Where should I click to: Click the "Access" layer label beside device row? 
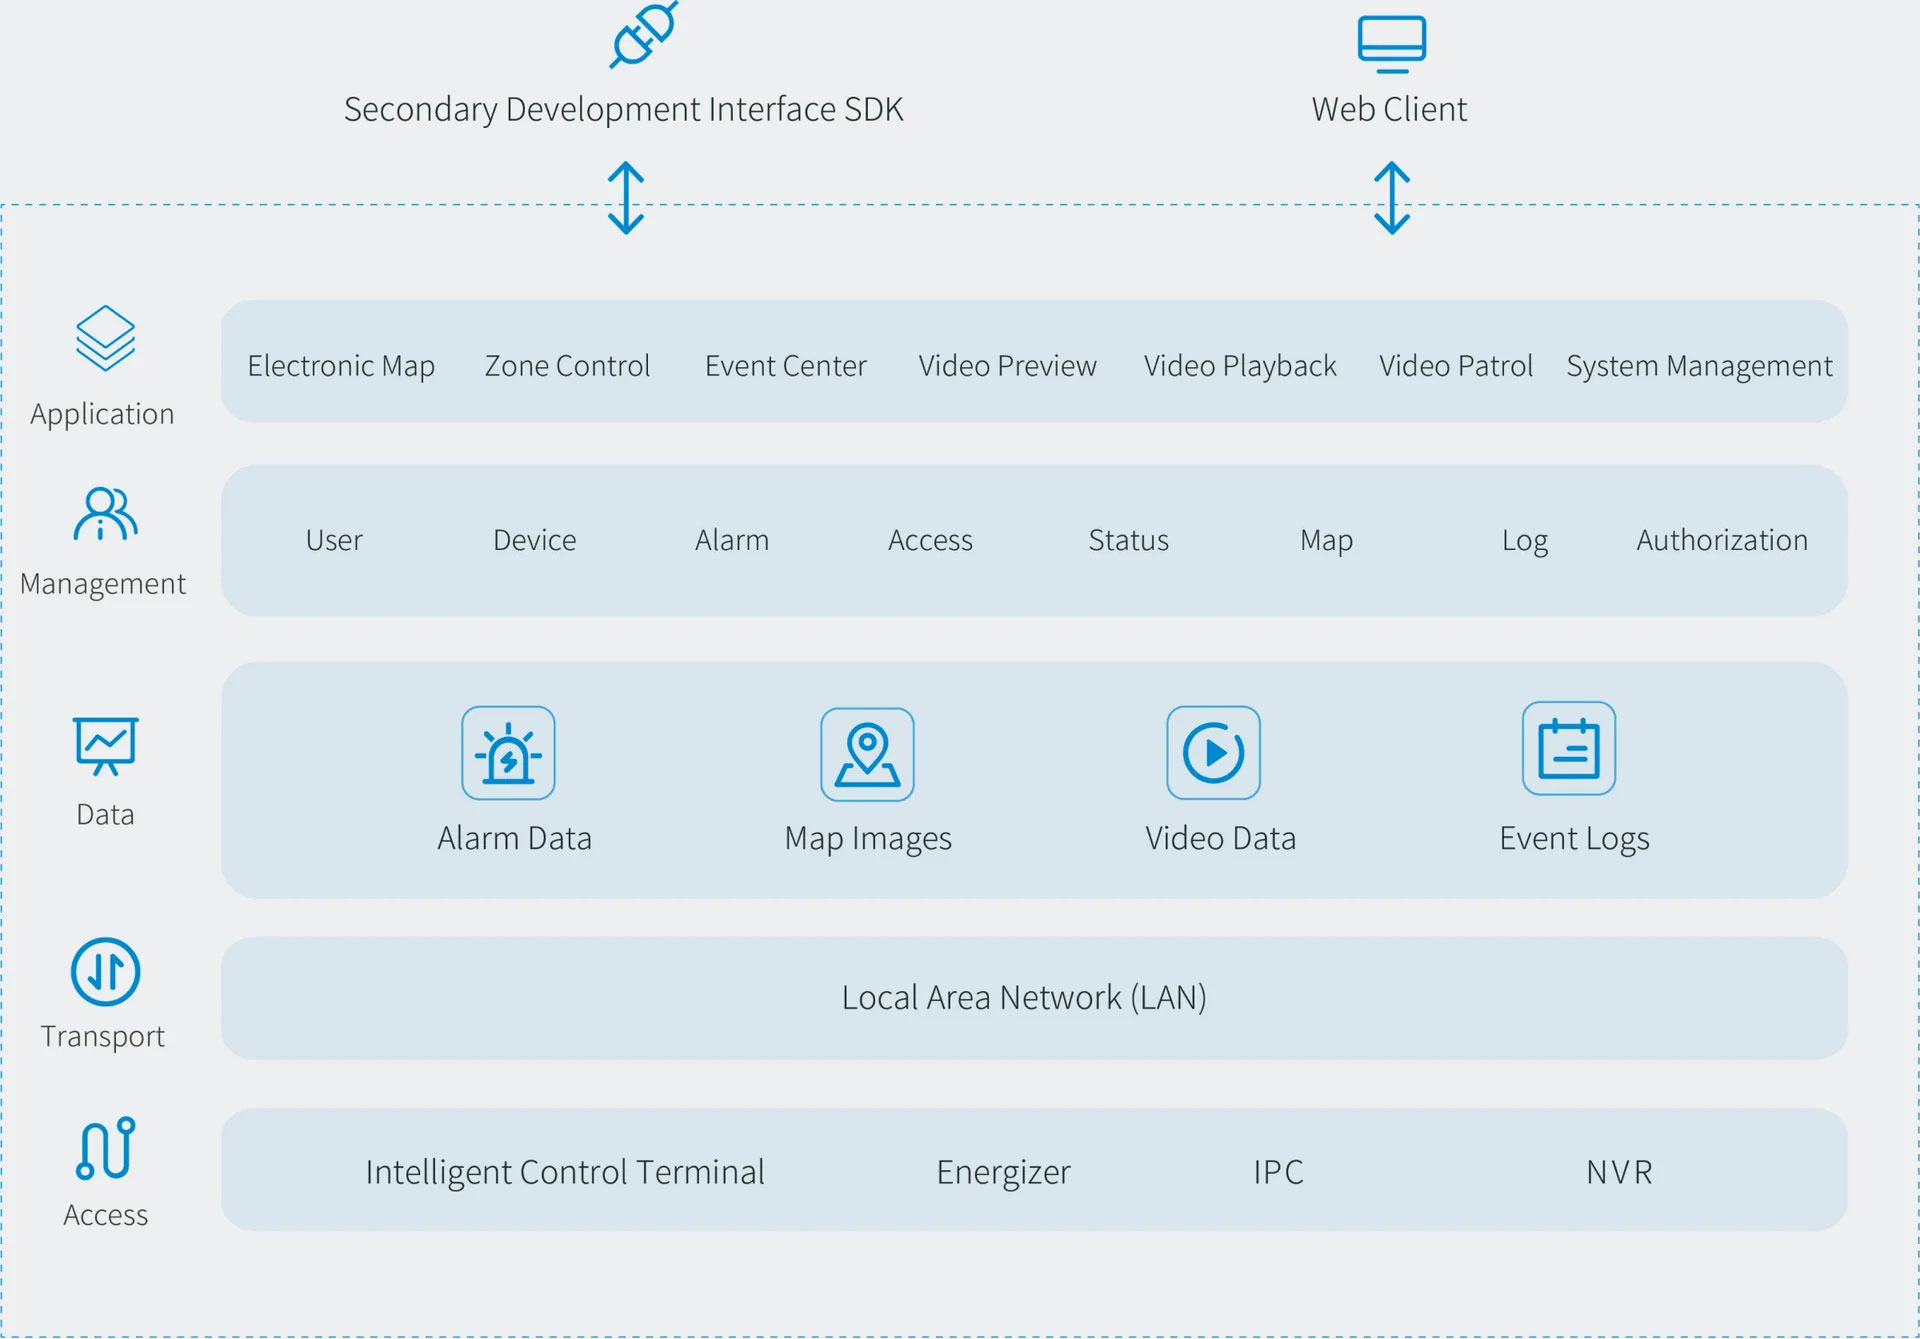point(105,1215)
